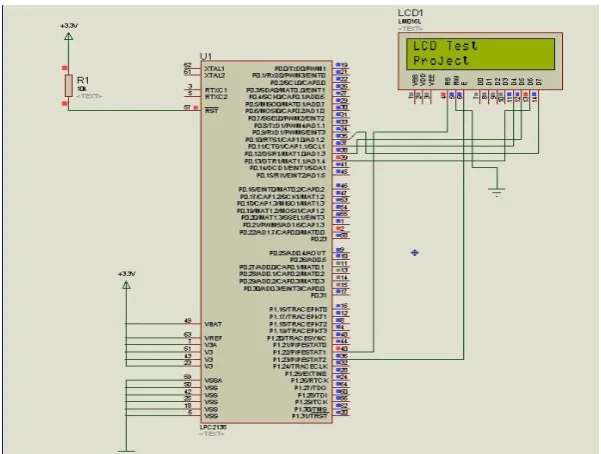
Task: Click the U1 reference label
Action: (x=206, y=56)
